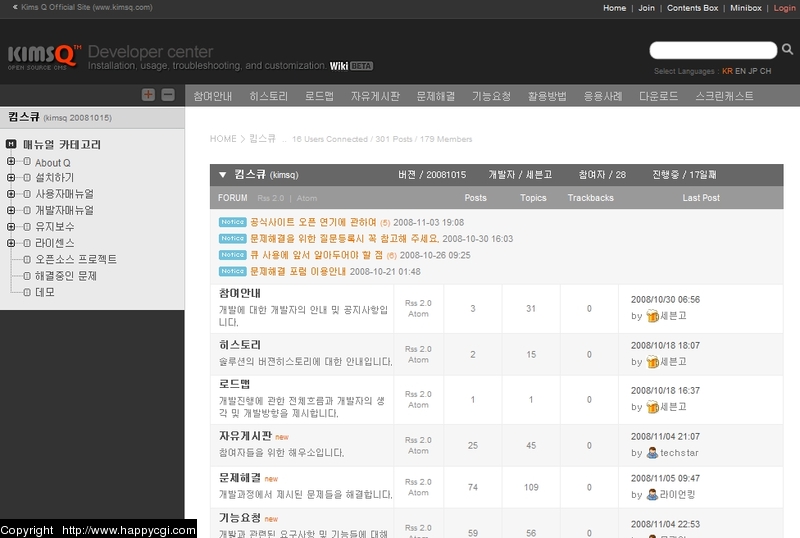Open the 로드맵 forum title
This screenshot has height=538, width=800.
[234, 384]
